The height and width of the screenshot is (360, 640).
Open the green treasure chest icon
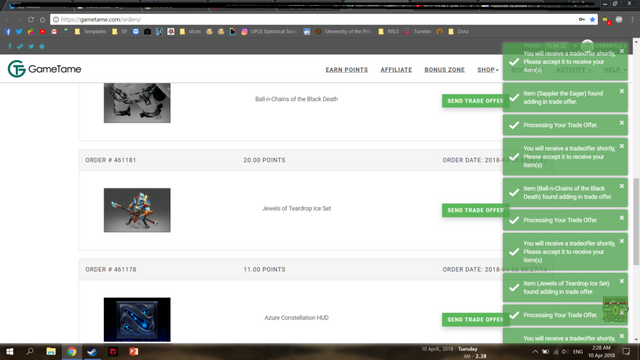tap(616, 309)
